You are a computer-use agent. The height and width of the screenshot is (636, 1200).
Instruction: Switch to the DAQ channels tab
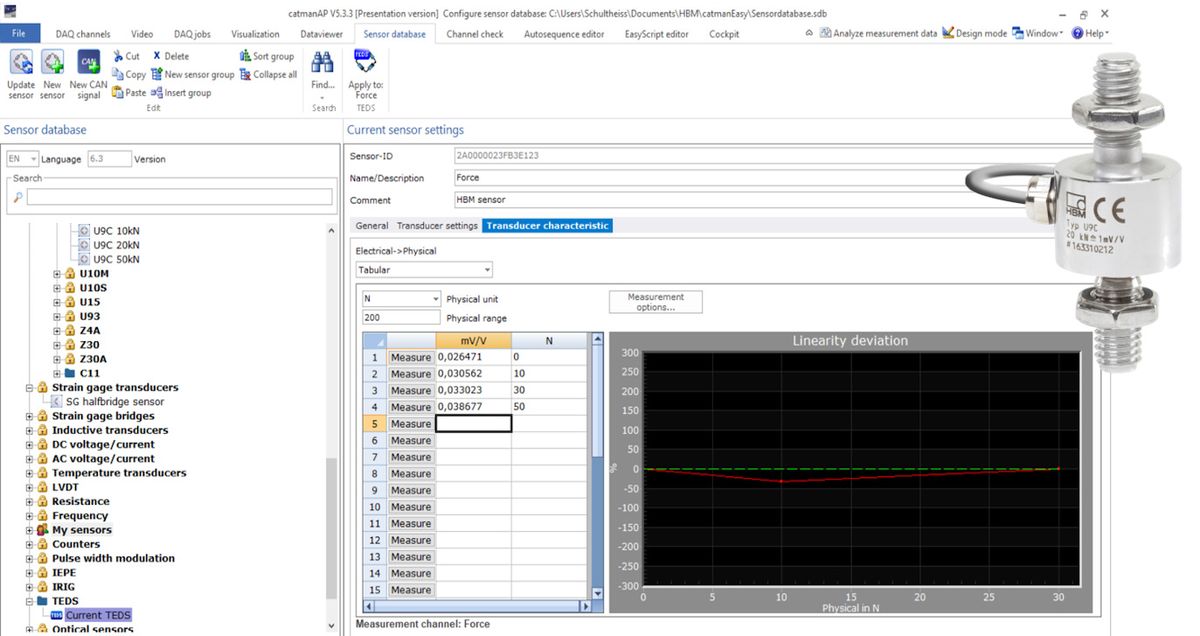click(83, 34)
